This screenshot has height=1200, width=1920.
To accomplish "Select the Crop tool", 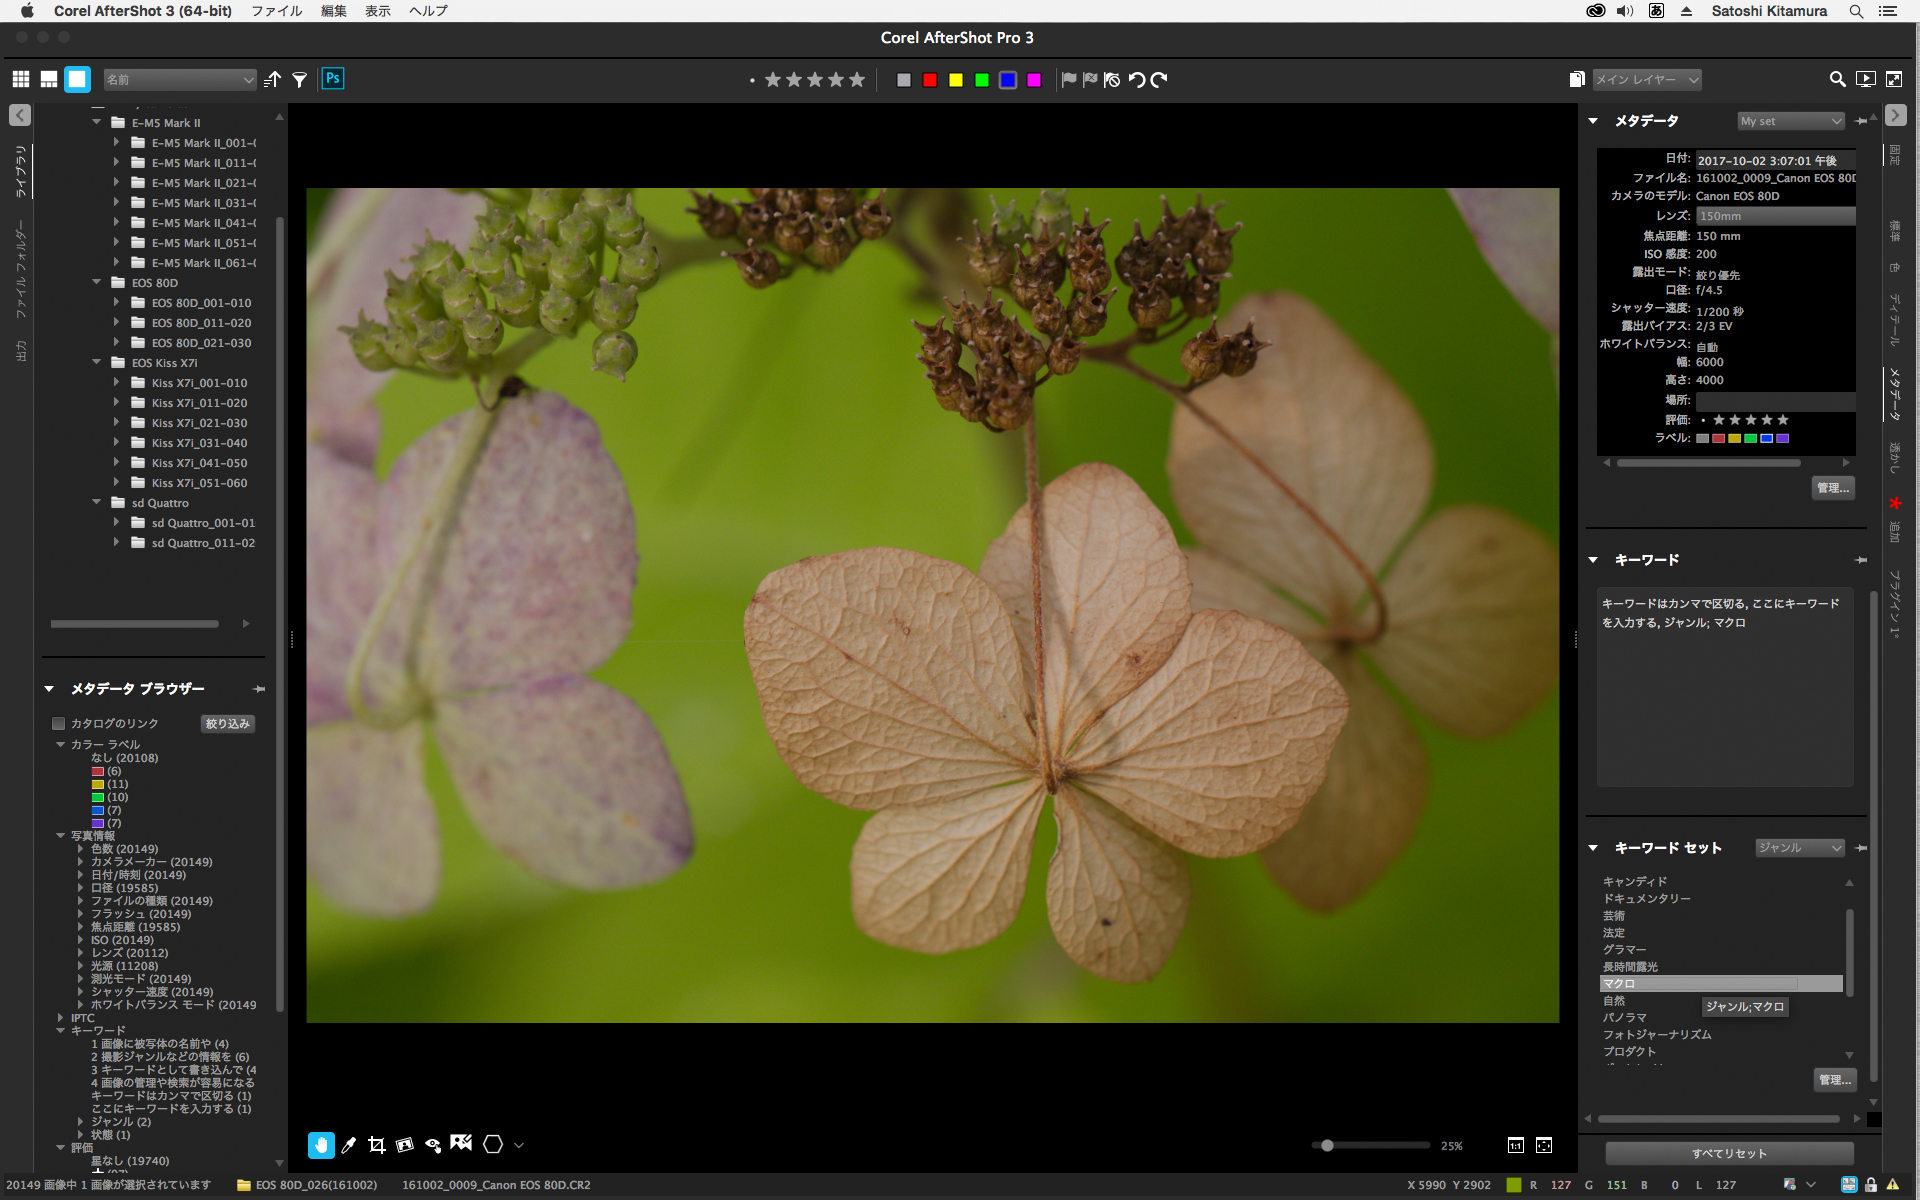I will 376,1145.
